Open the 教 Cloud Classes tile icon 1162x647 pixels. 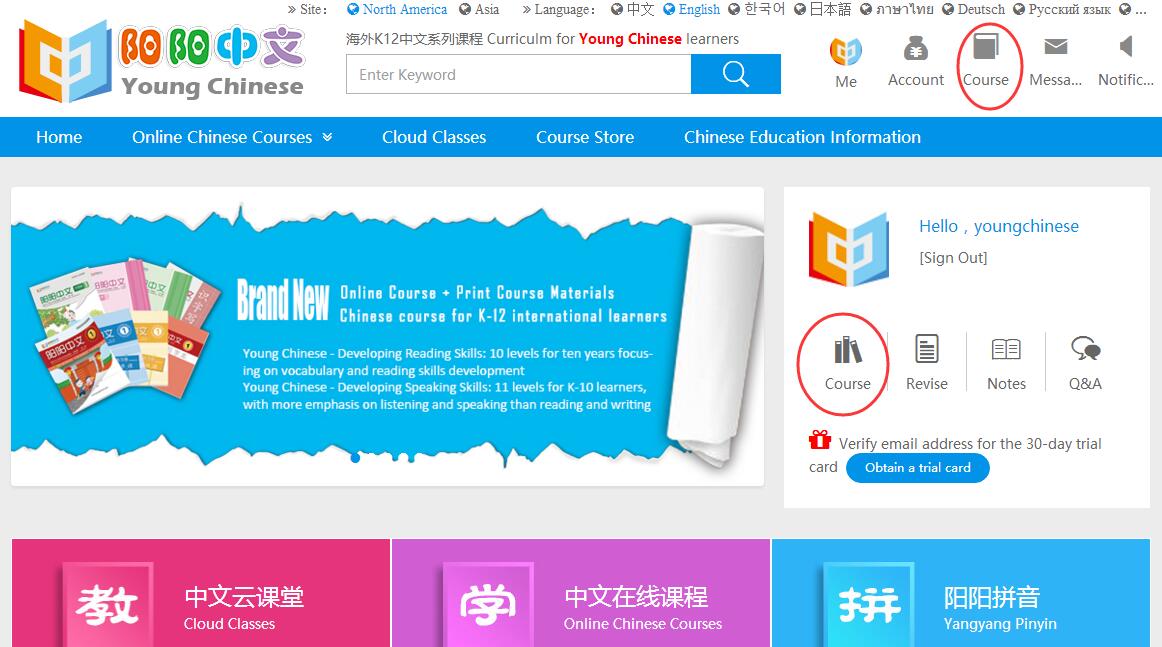click(x=107, y=604)
